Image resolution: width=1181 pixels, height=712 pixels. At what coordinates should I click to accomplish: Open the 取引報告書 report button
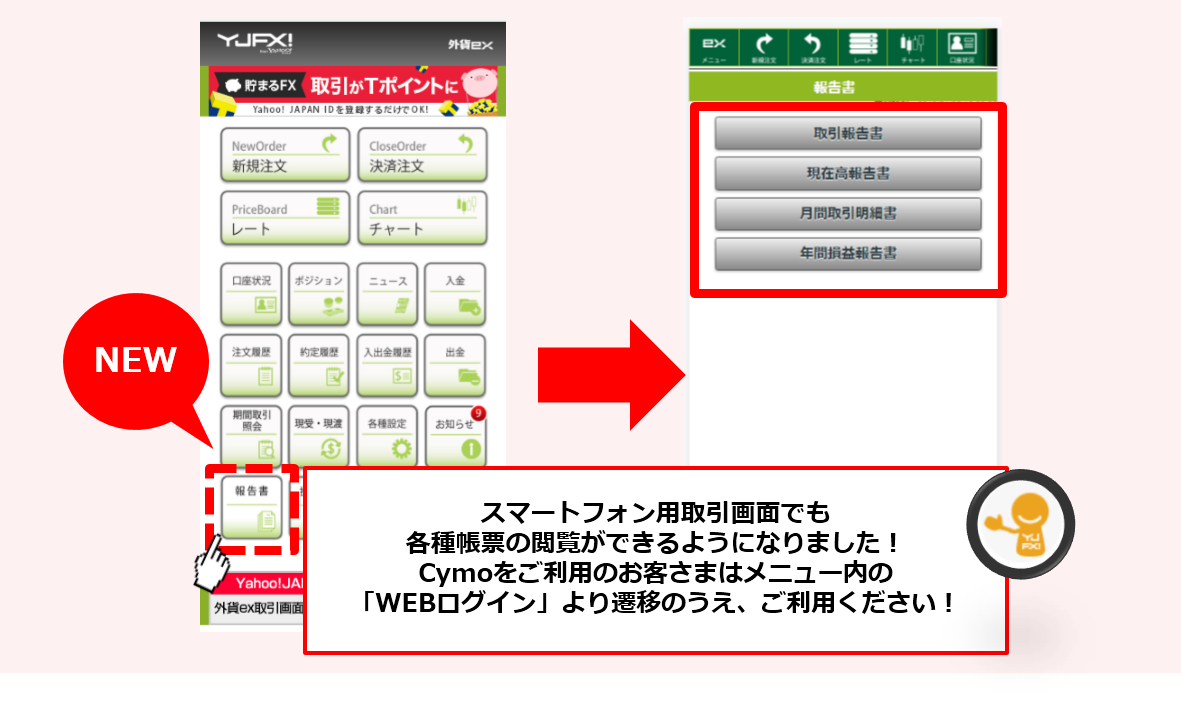click(x=847, y=134)
